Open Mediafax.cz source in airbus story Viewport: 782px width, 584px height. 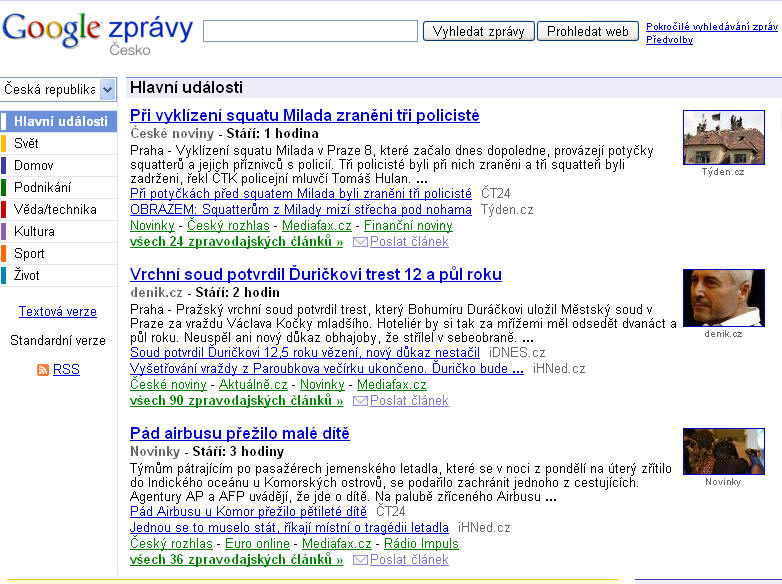337,544
